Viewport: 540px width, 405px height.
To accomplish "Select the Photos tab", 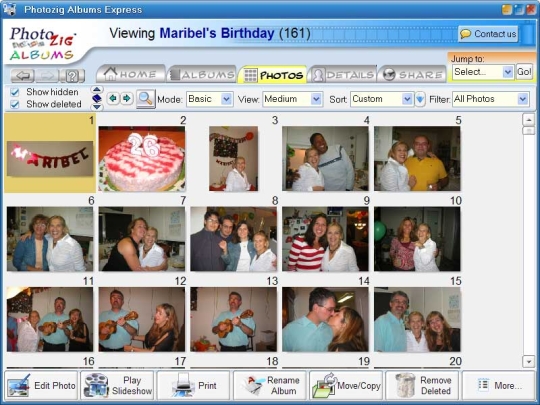I will 272,74.
